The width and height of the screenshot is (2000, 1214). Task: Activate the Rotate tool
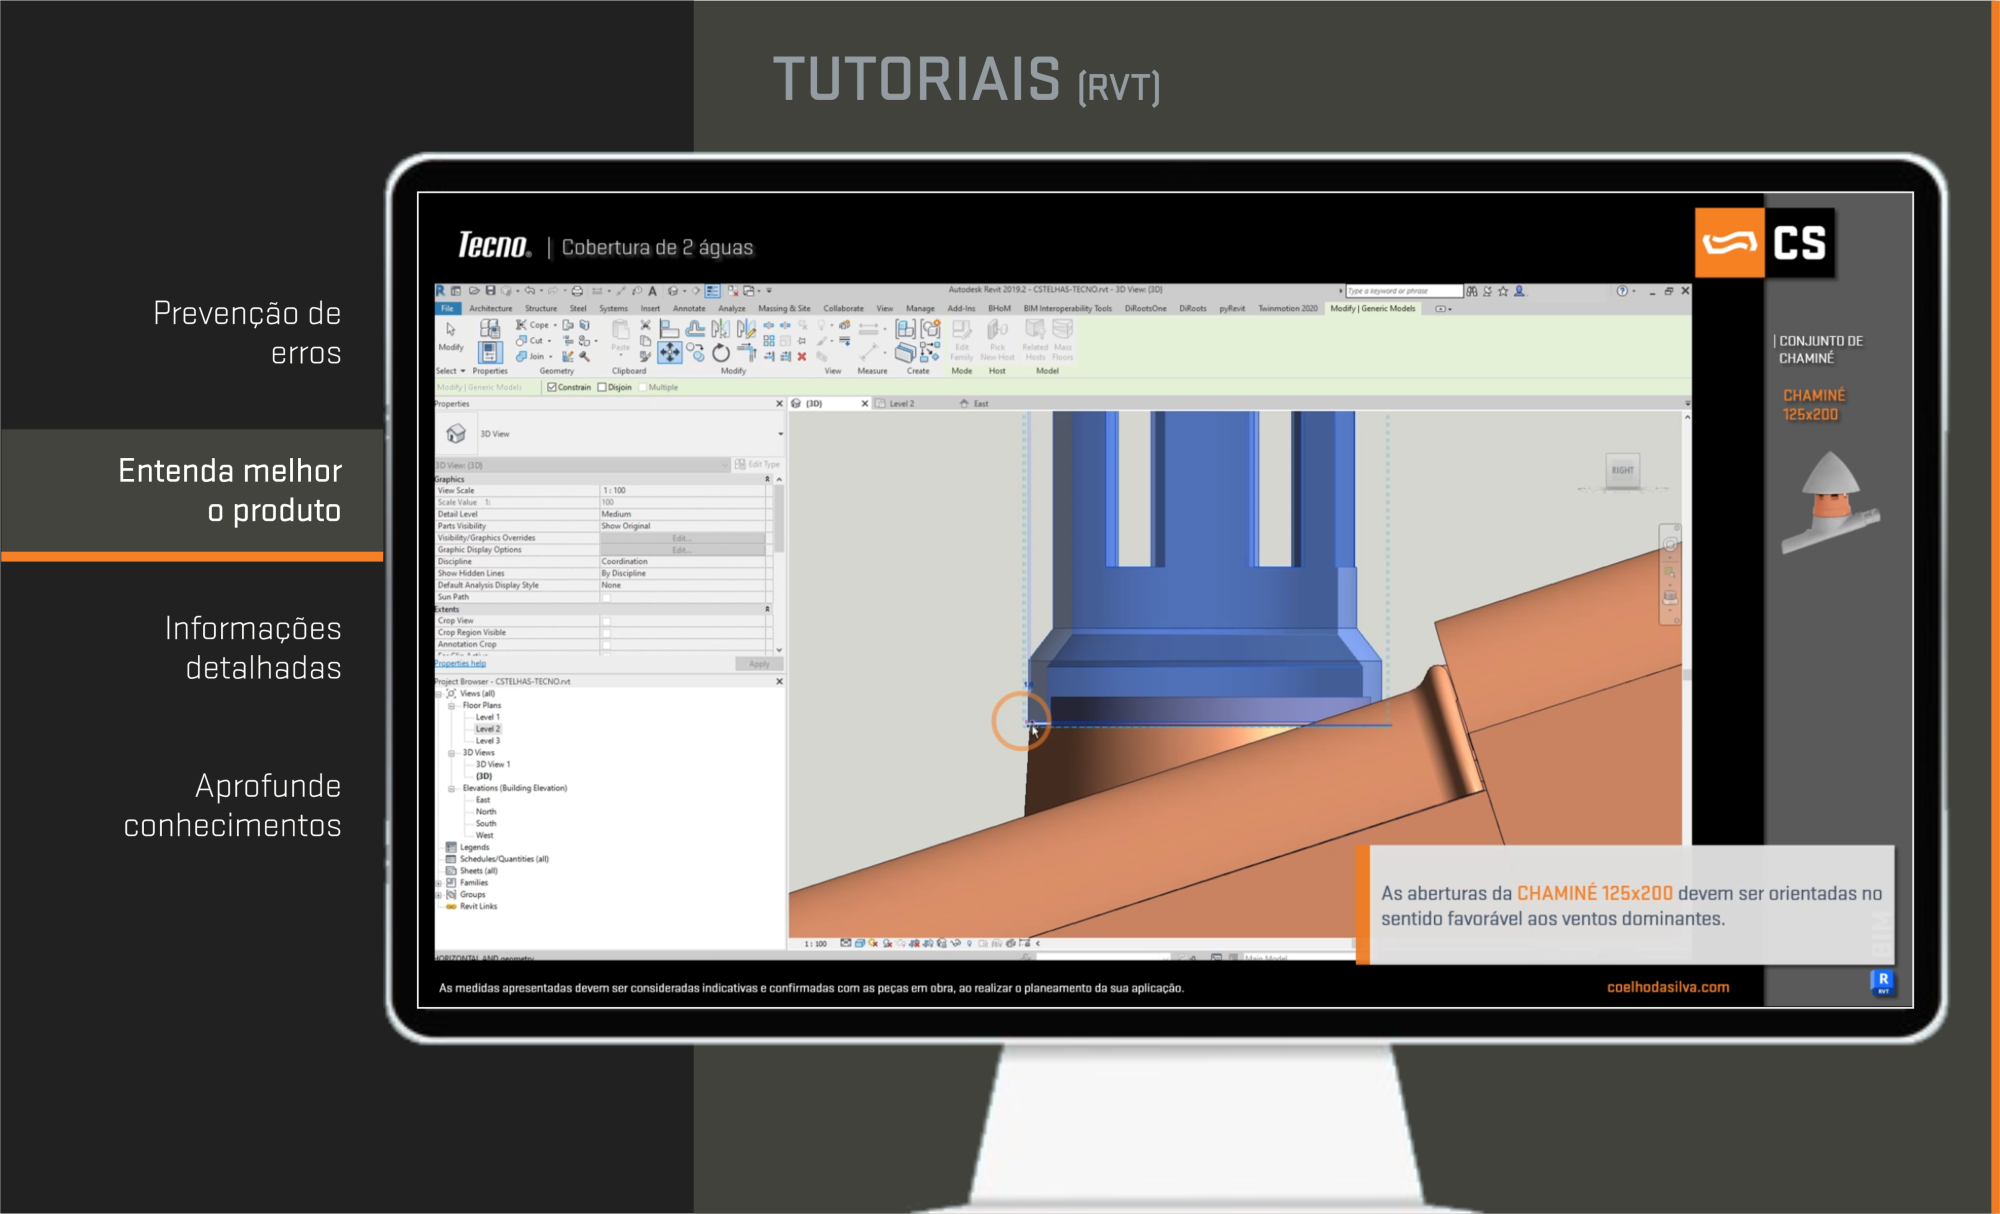click(721, 352)
